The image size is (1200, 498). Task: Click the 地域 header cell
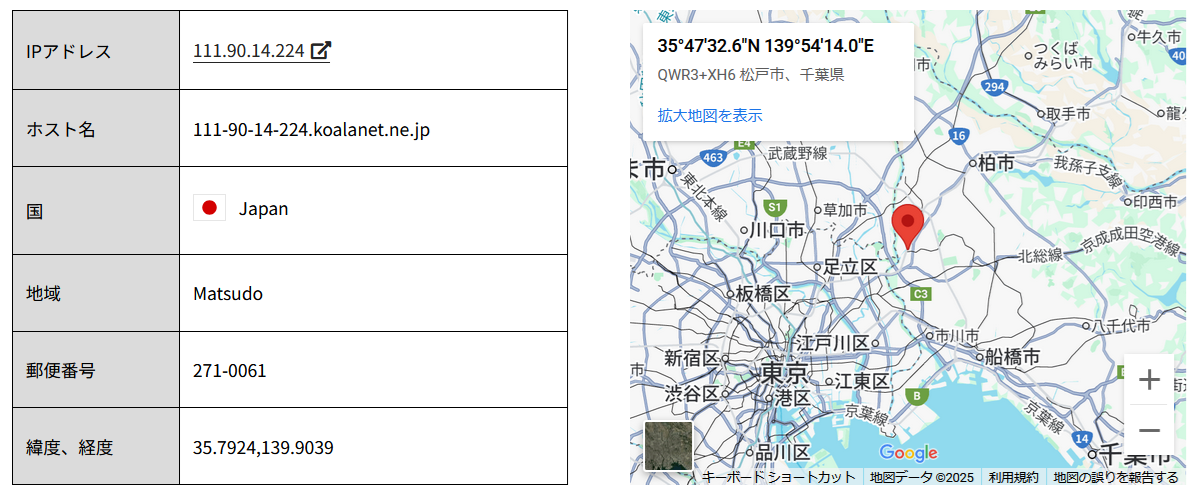click(x=96, y=293)
